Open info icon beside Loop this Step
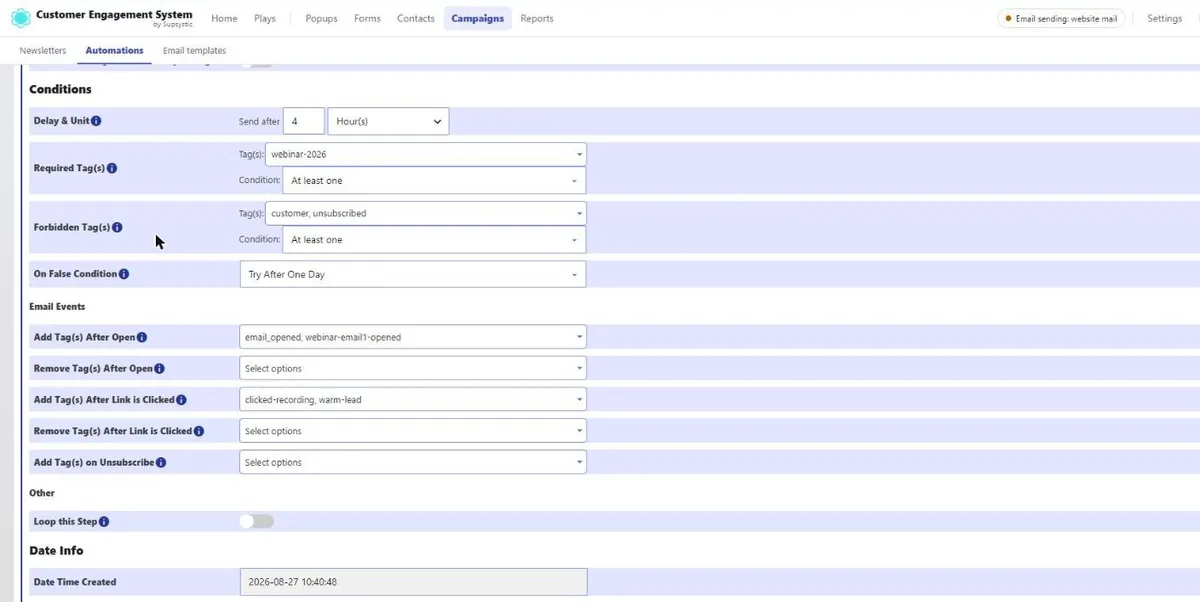Viewport: 1200px width, 602px height. (104, 521)
